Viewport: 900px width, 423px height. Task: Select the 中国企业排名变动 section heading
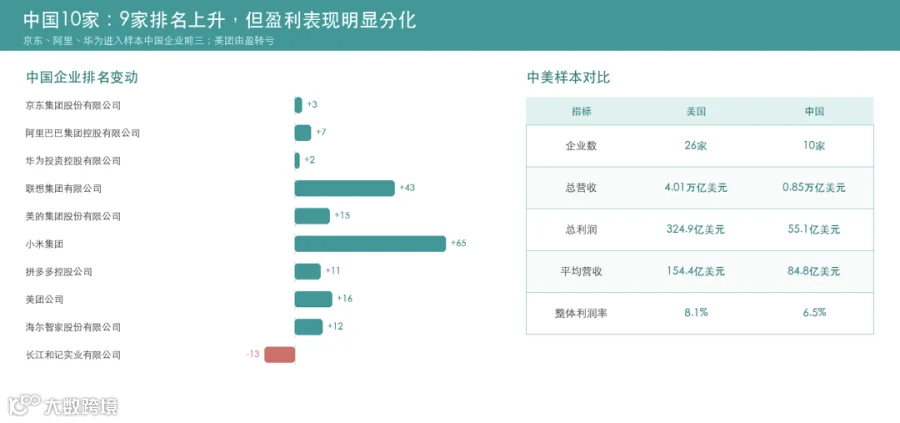82,77
